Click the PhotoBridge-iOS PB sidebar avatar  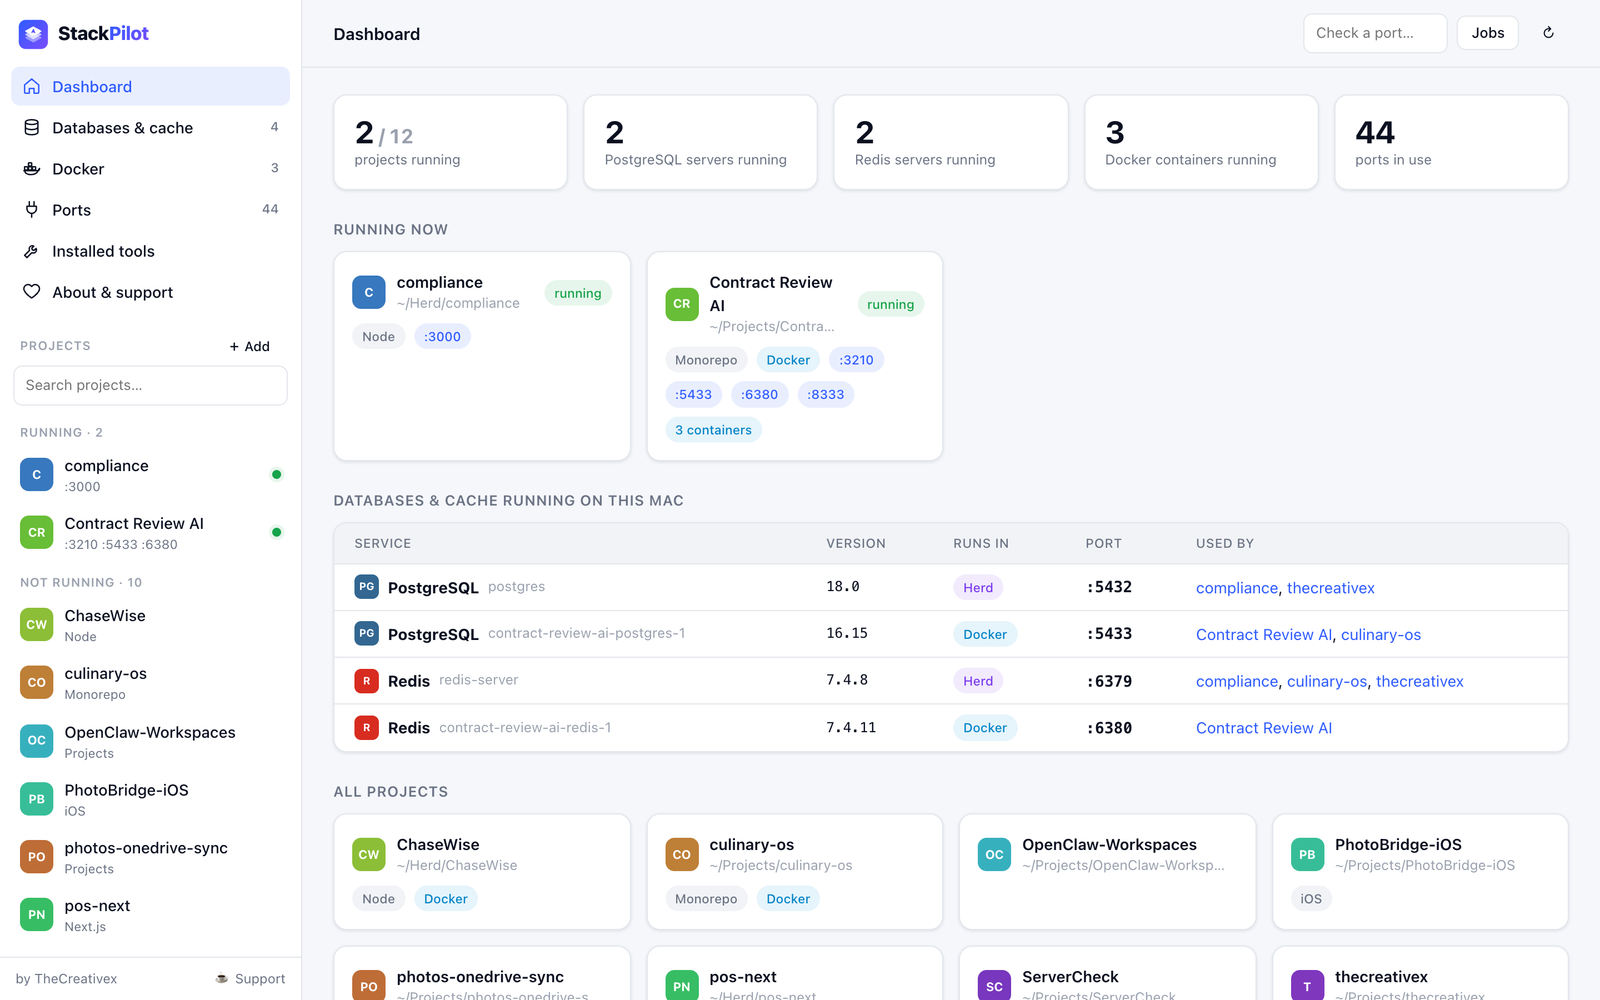pyautogui.click(x=37, y=799)
